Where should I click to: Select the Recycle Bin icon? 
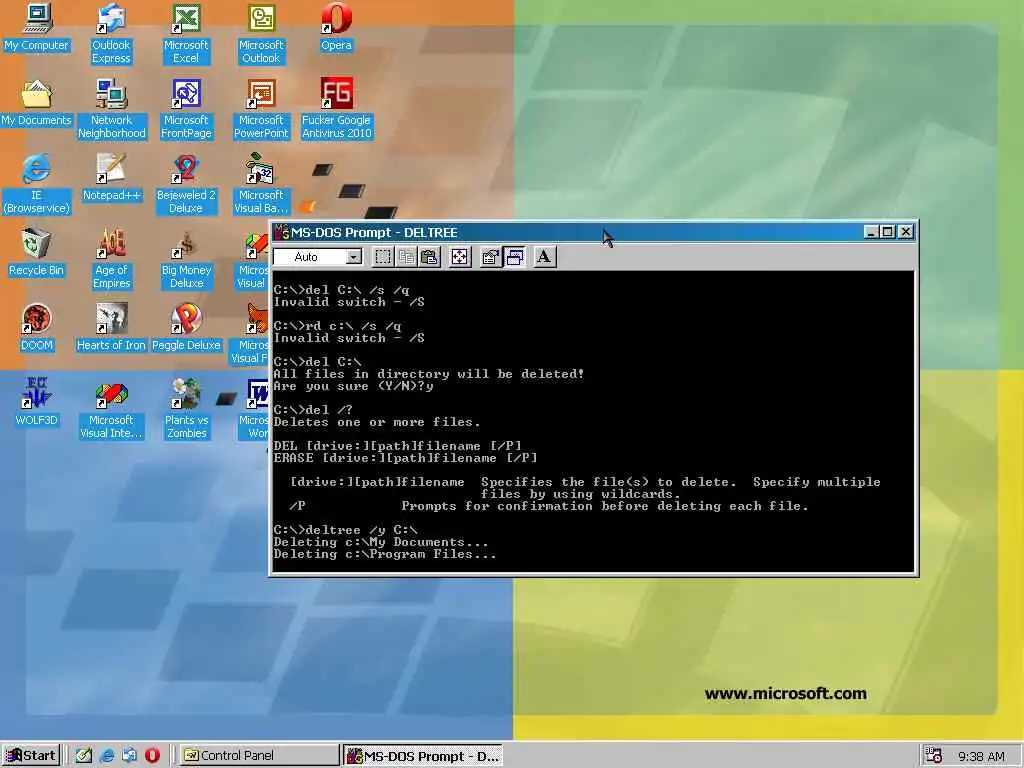tap(36, 253)
